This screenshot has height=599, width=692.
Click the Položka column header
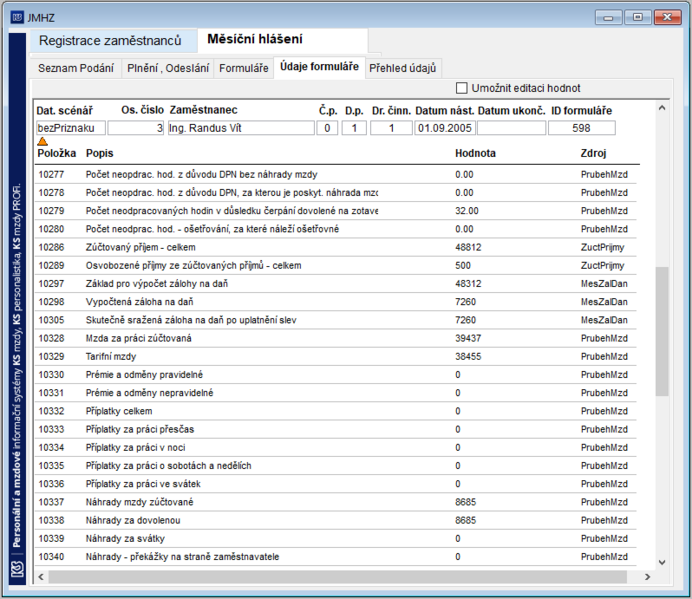(x=56, y=153)
